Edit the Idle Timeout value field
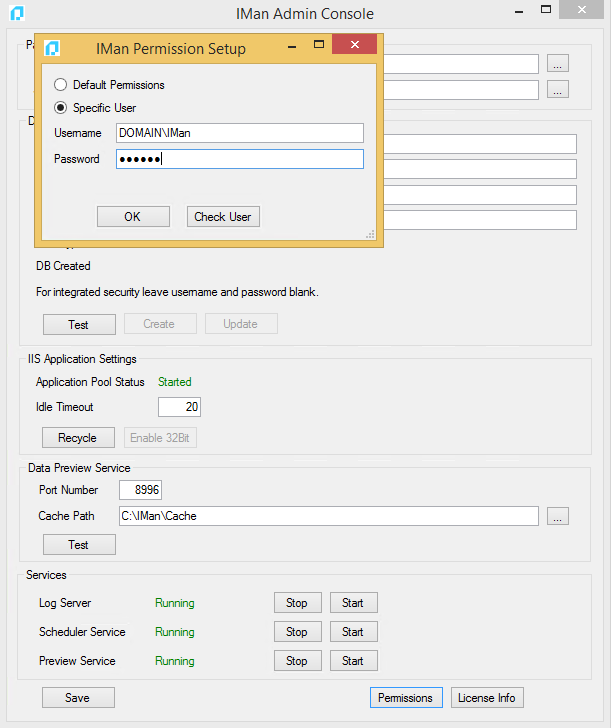 pos(180,407)
